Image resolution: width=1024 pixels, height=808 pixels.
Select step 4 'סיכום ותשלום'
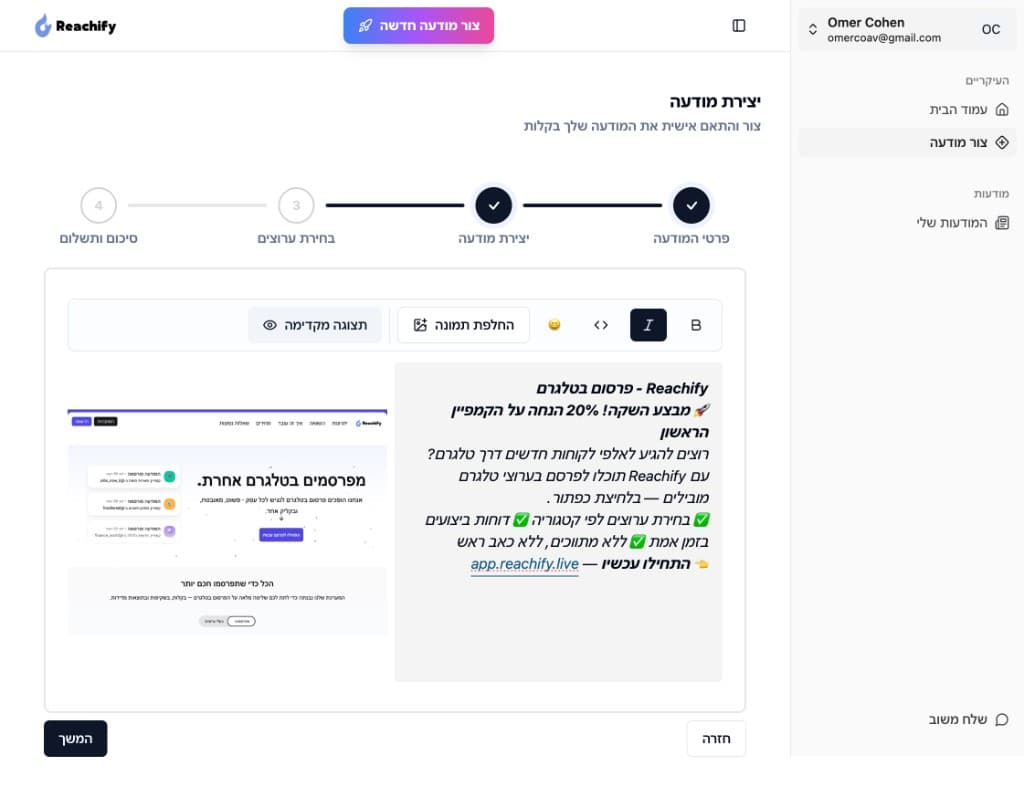pyautogui.click(x=99, y=206)
